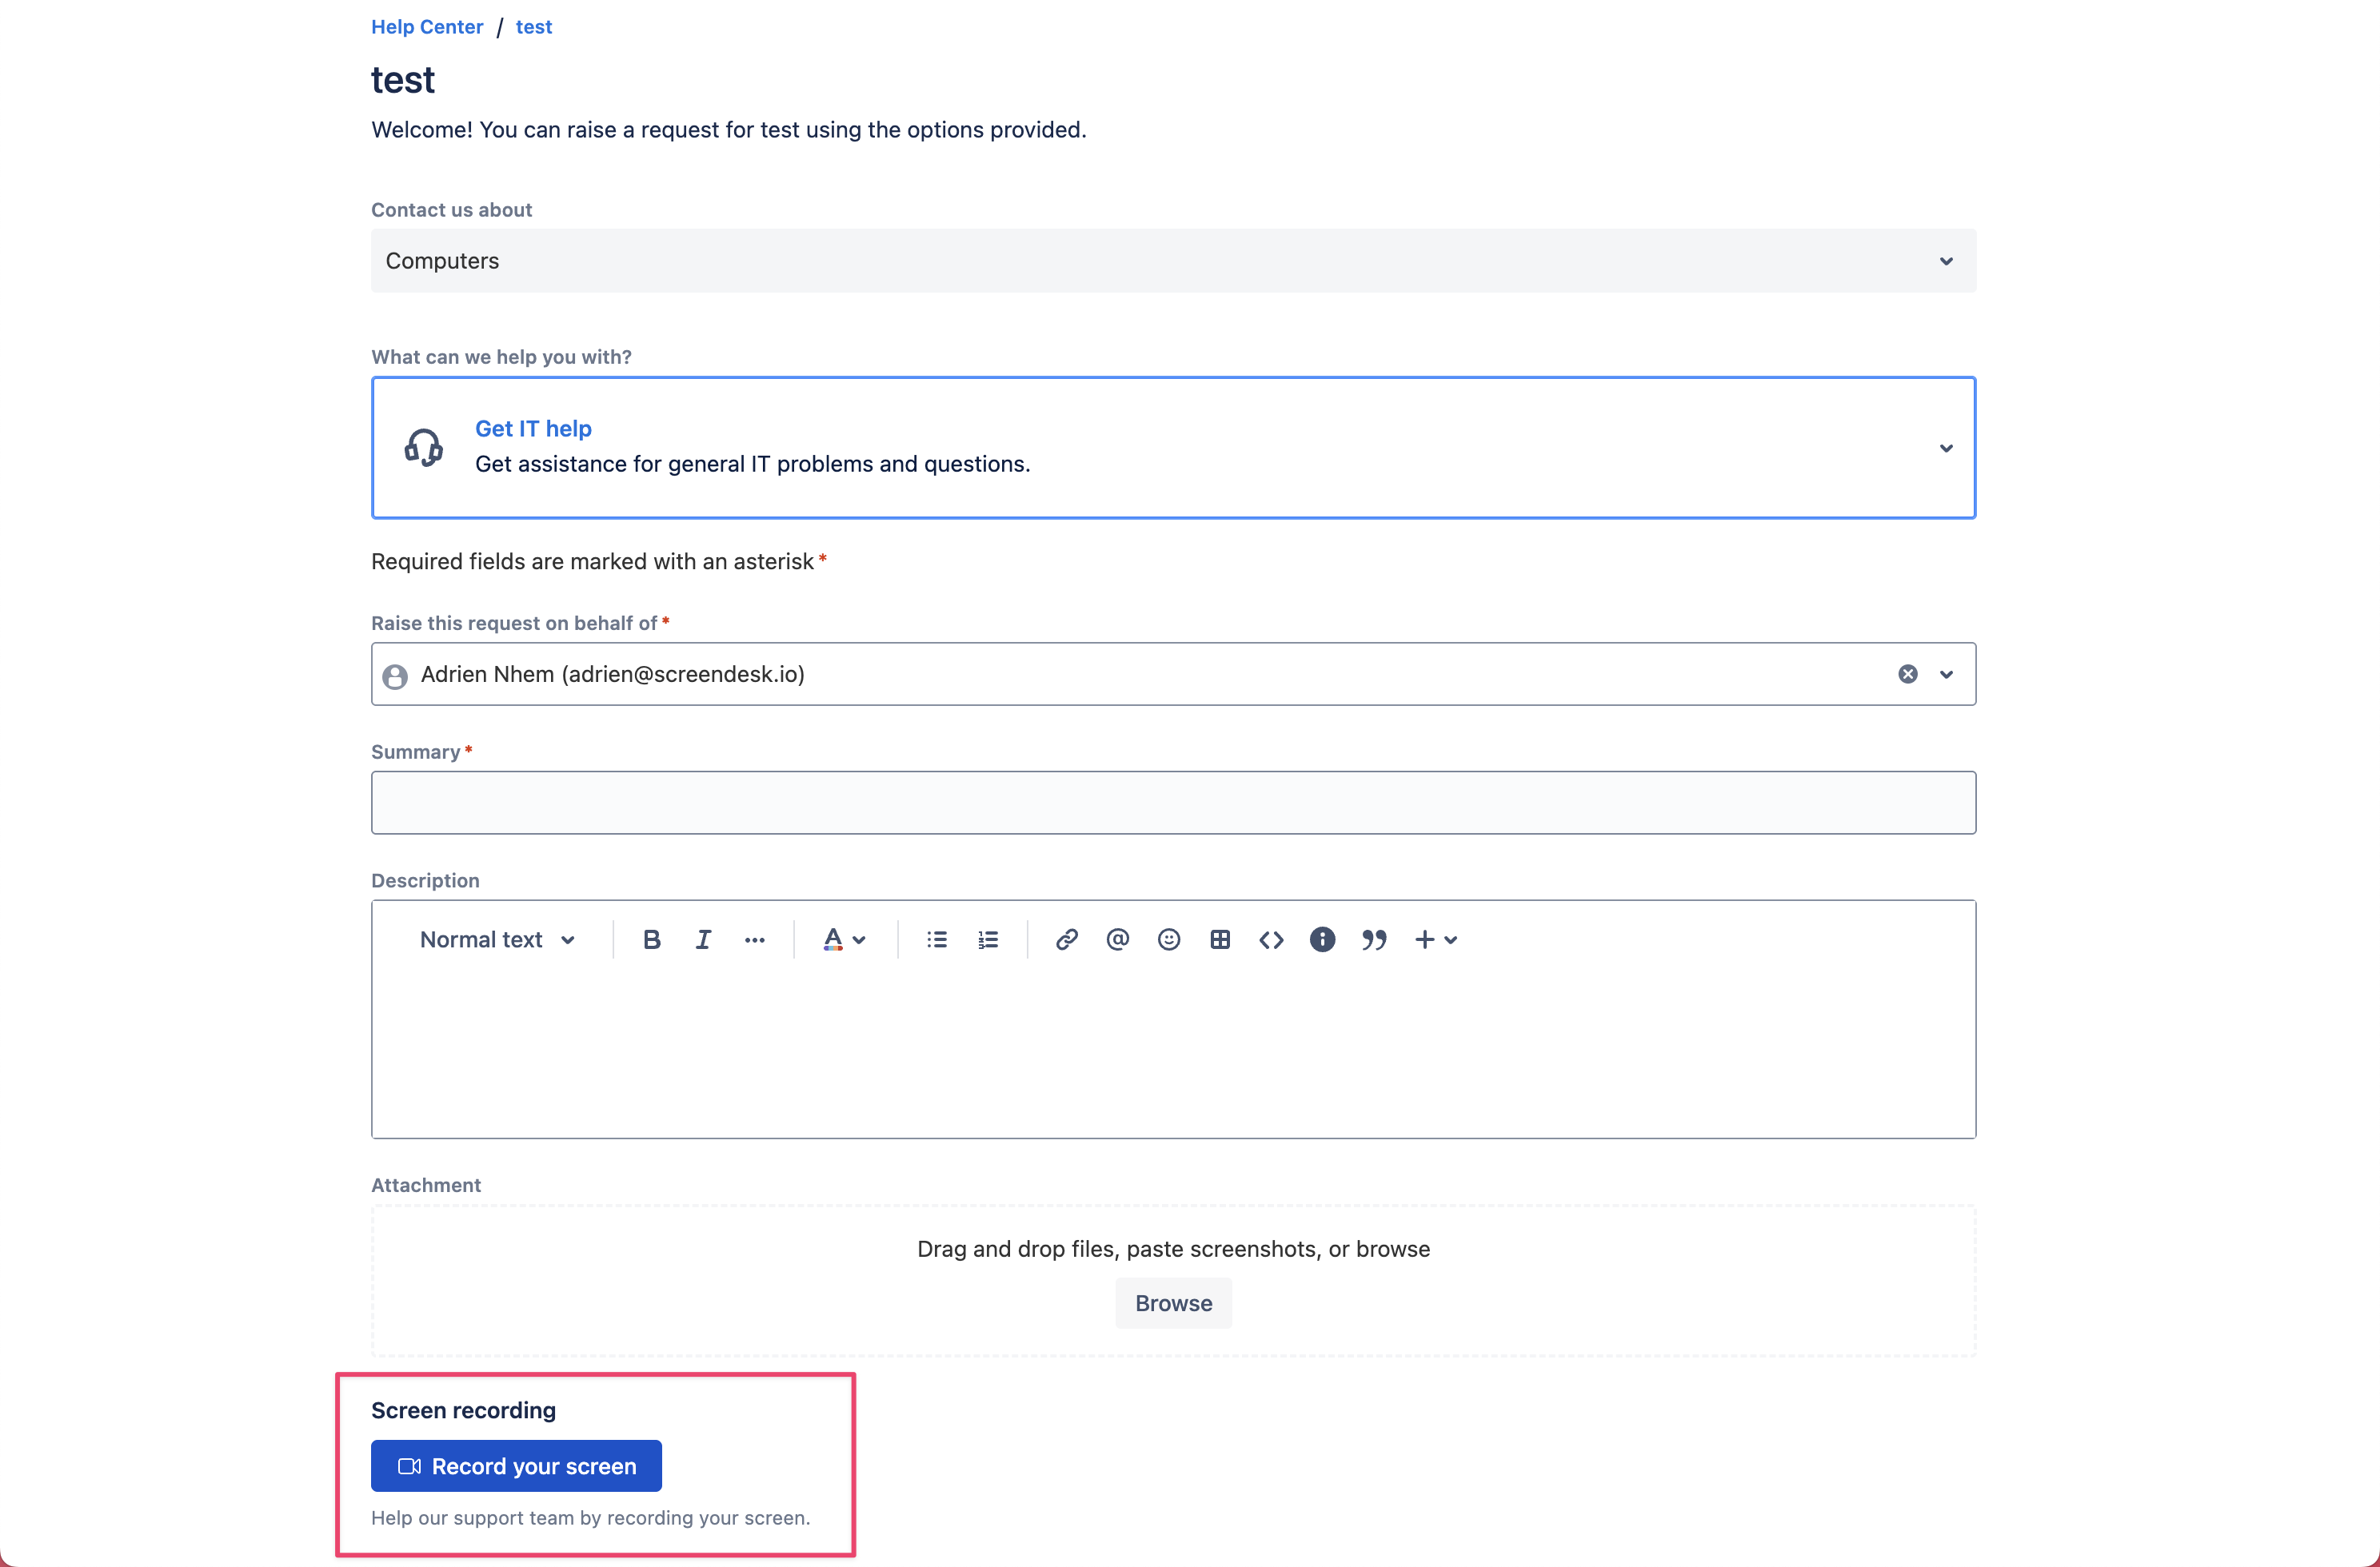Insert a quote block

(x=1373, y=939)
